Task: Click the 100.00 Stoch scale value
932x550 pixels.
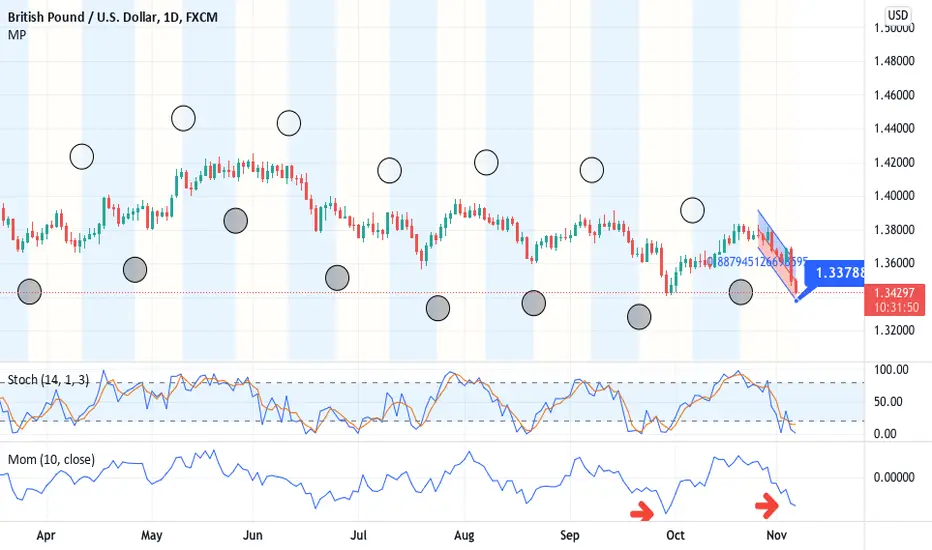Action: tap(891, 370)
